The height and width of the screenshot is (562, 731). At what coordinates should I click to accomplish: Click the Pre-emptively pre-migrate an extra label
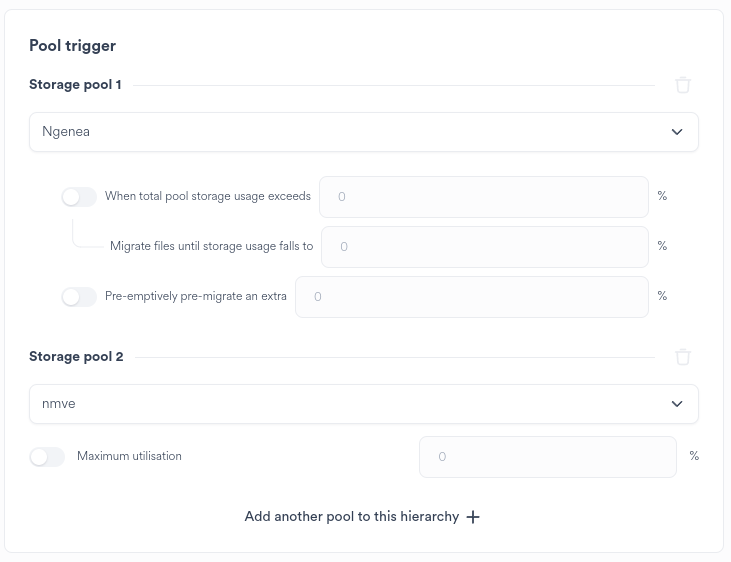point(196,296)
